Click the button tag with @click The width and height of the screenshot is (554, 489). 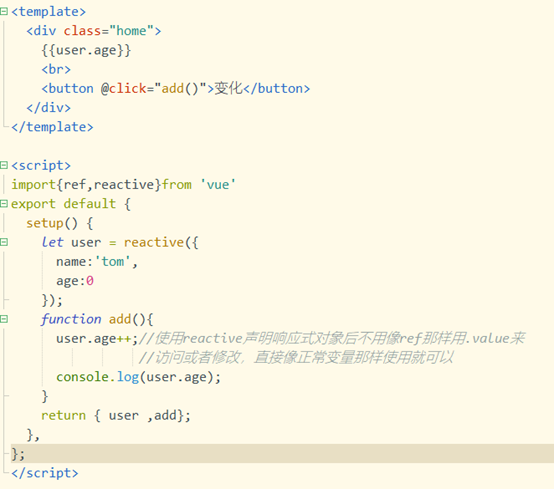pyautogui.click(x=176, y=88)
